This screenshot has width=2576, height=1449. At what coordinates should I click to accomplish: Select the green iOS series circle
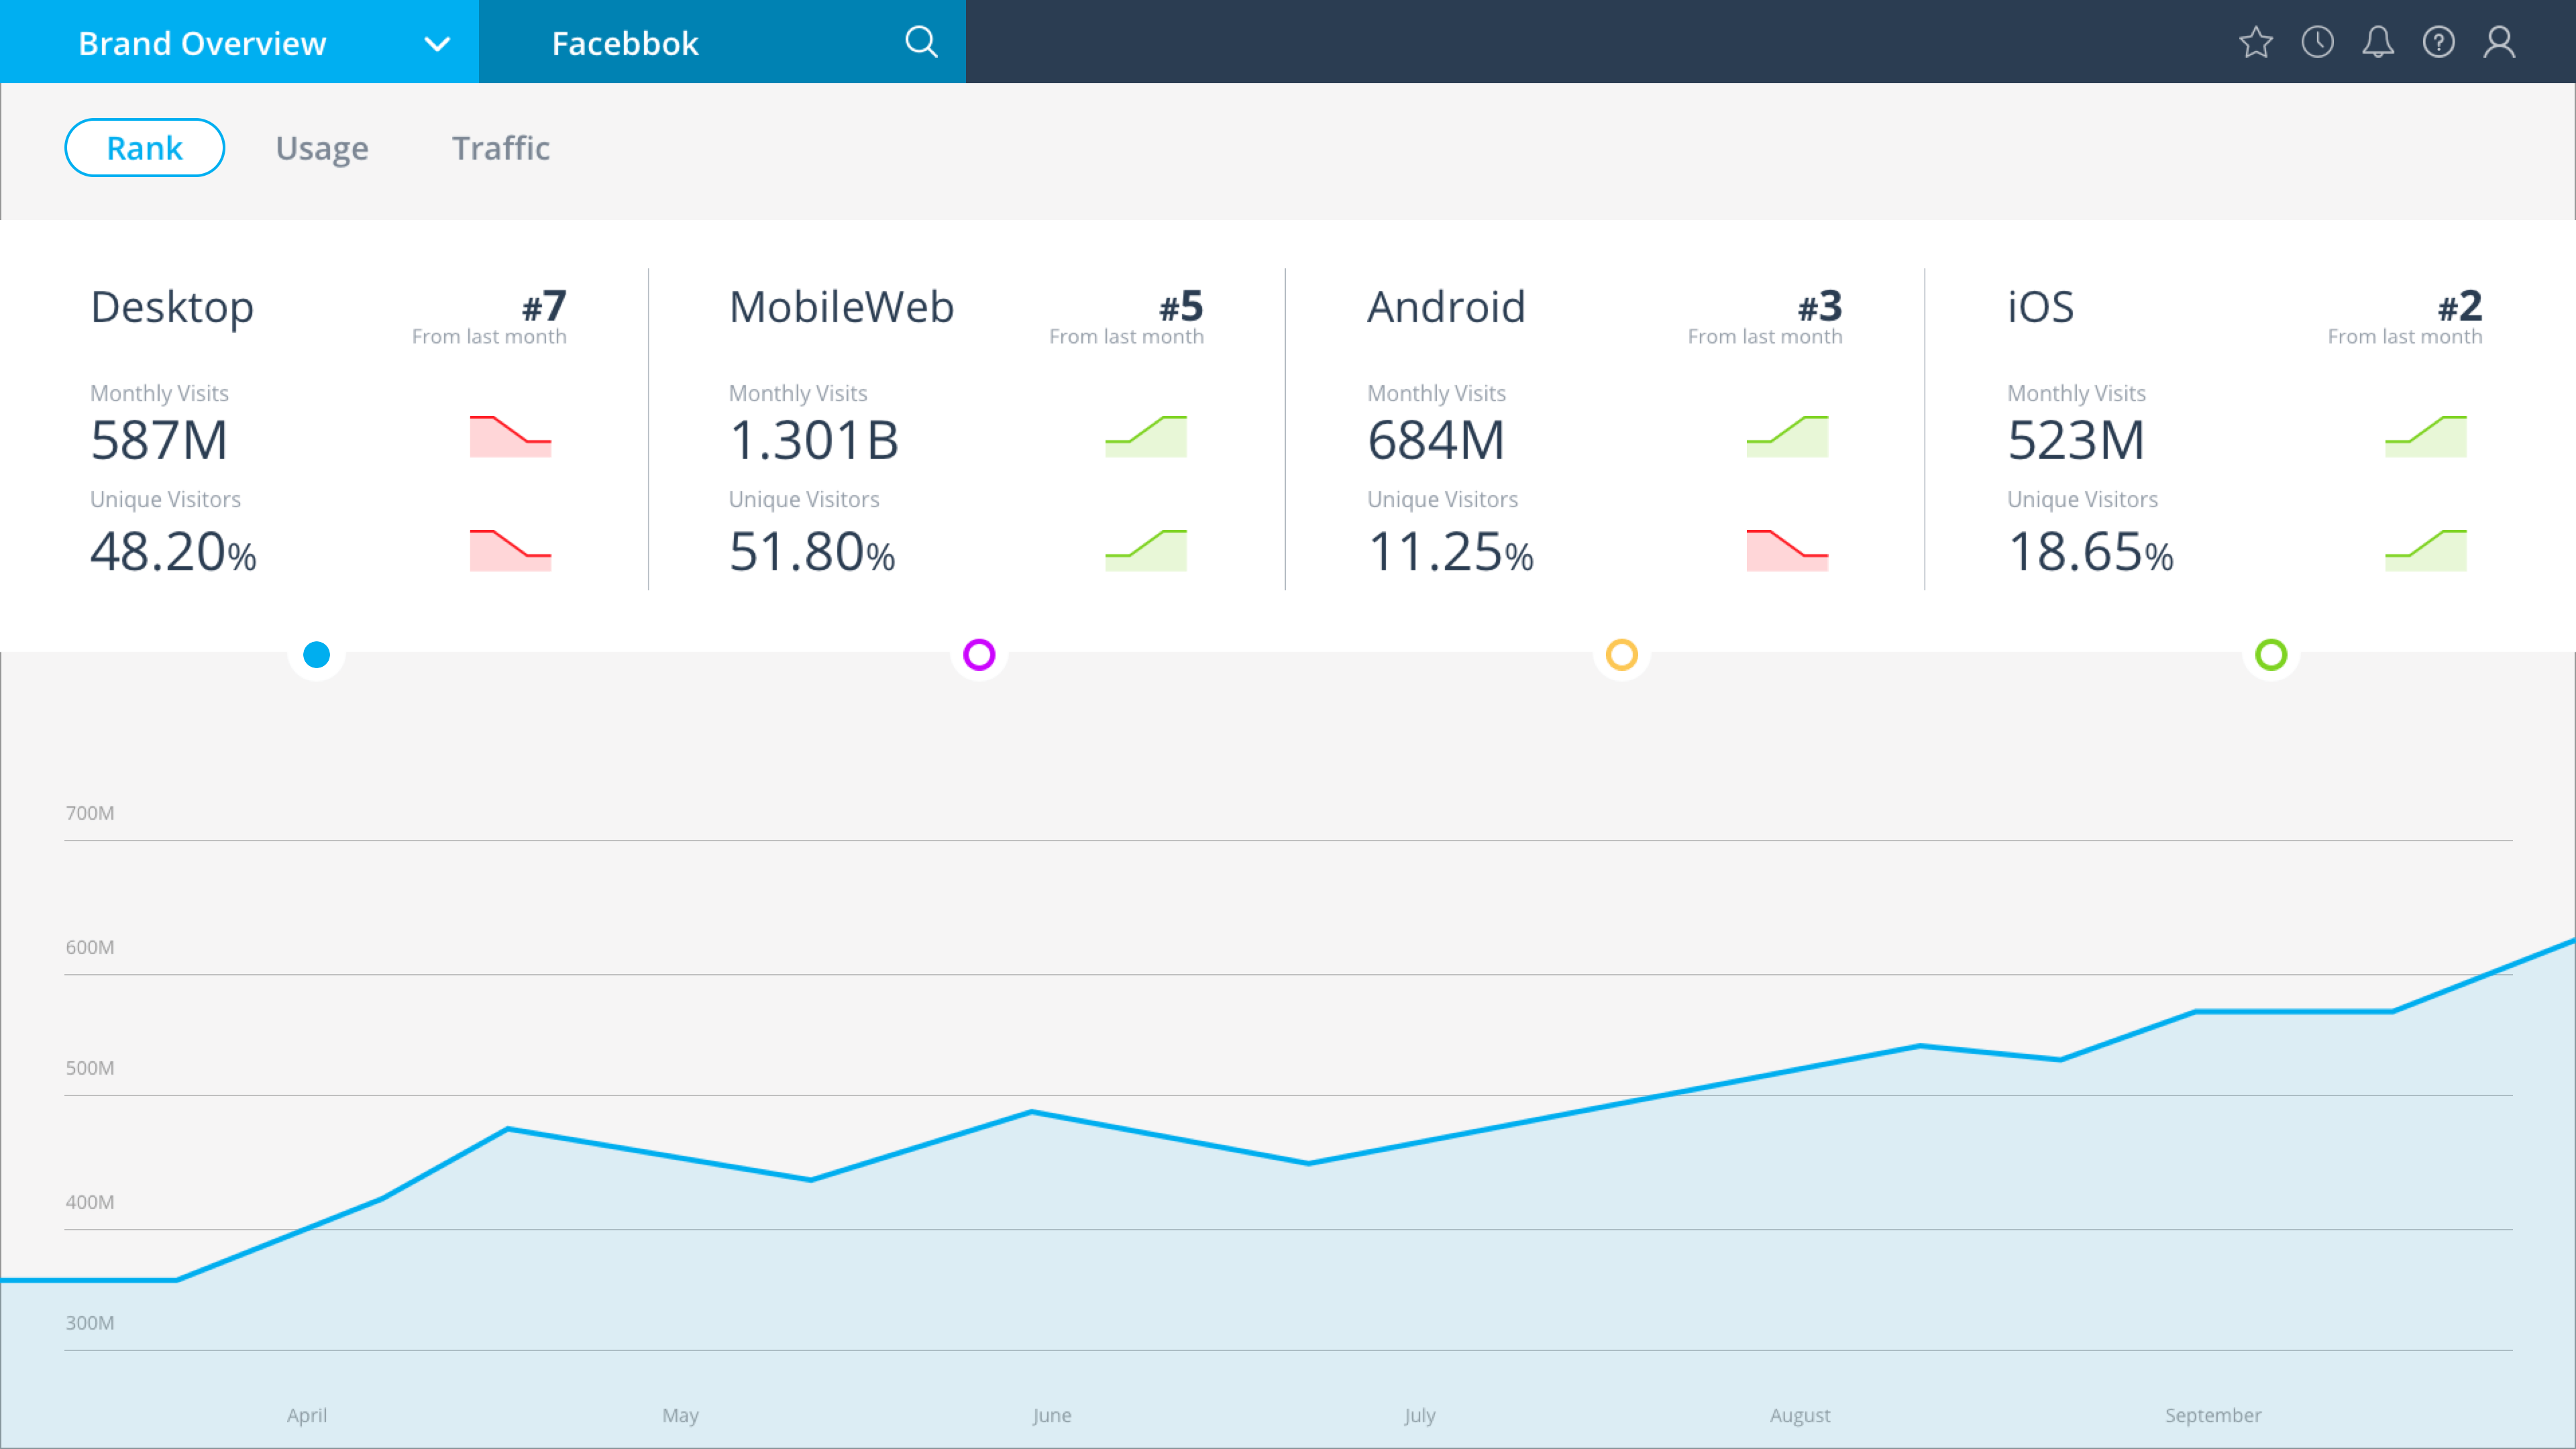click(x=2271, y=655)
